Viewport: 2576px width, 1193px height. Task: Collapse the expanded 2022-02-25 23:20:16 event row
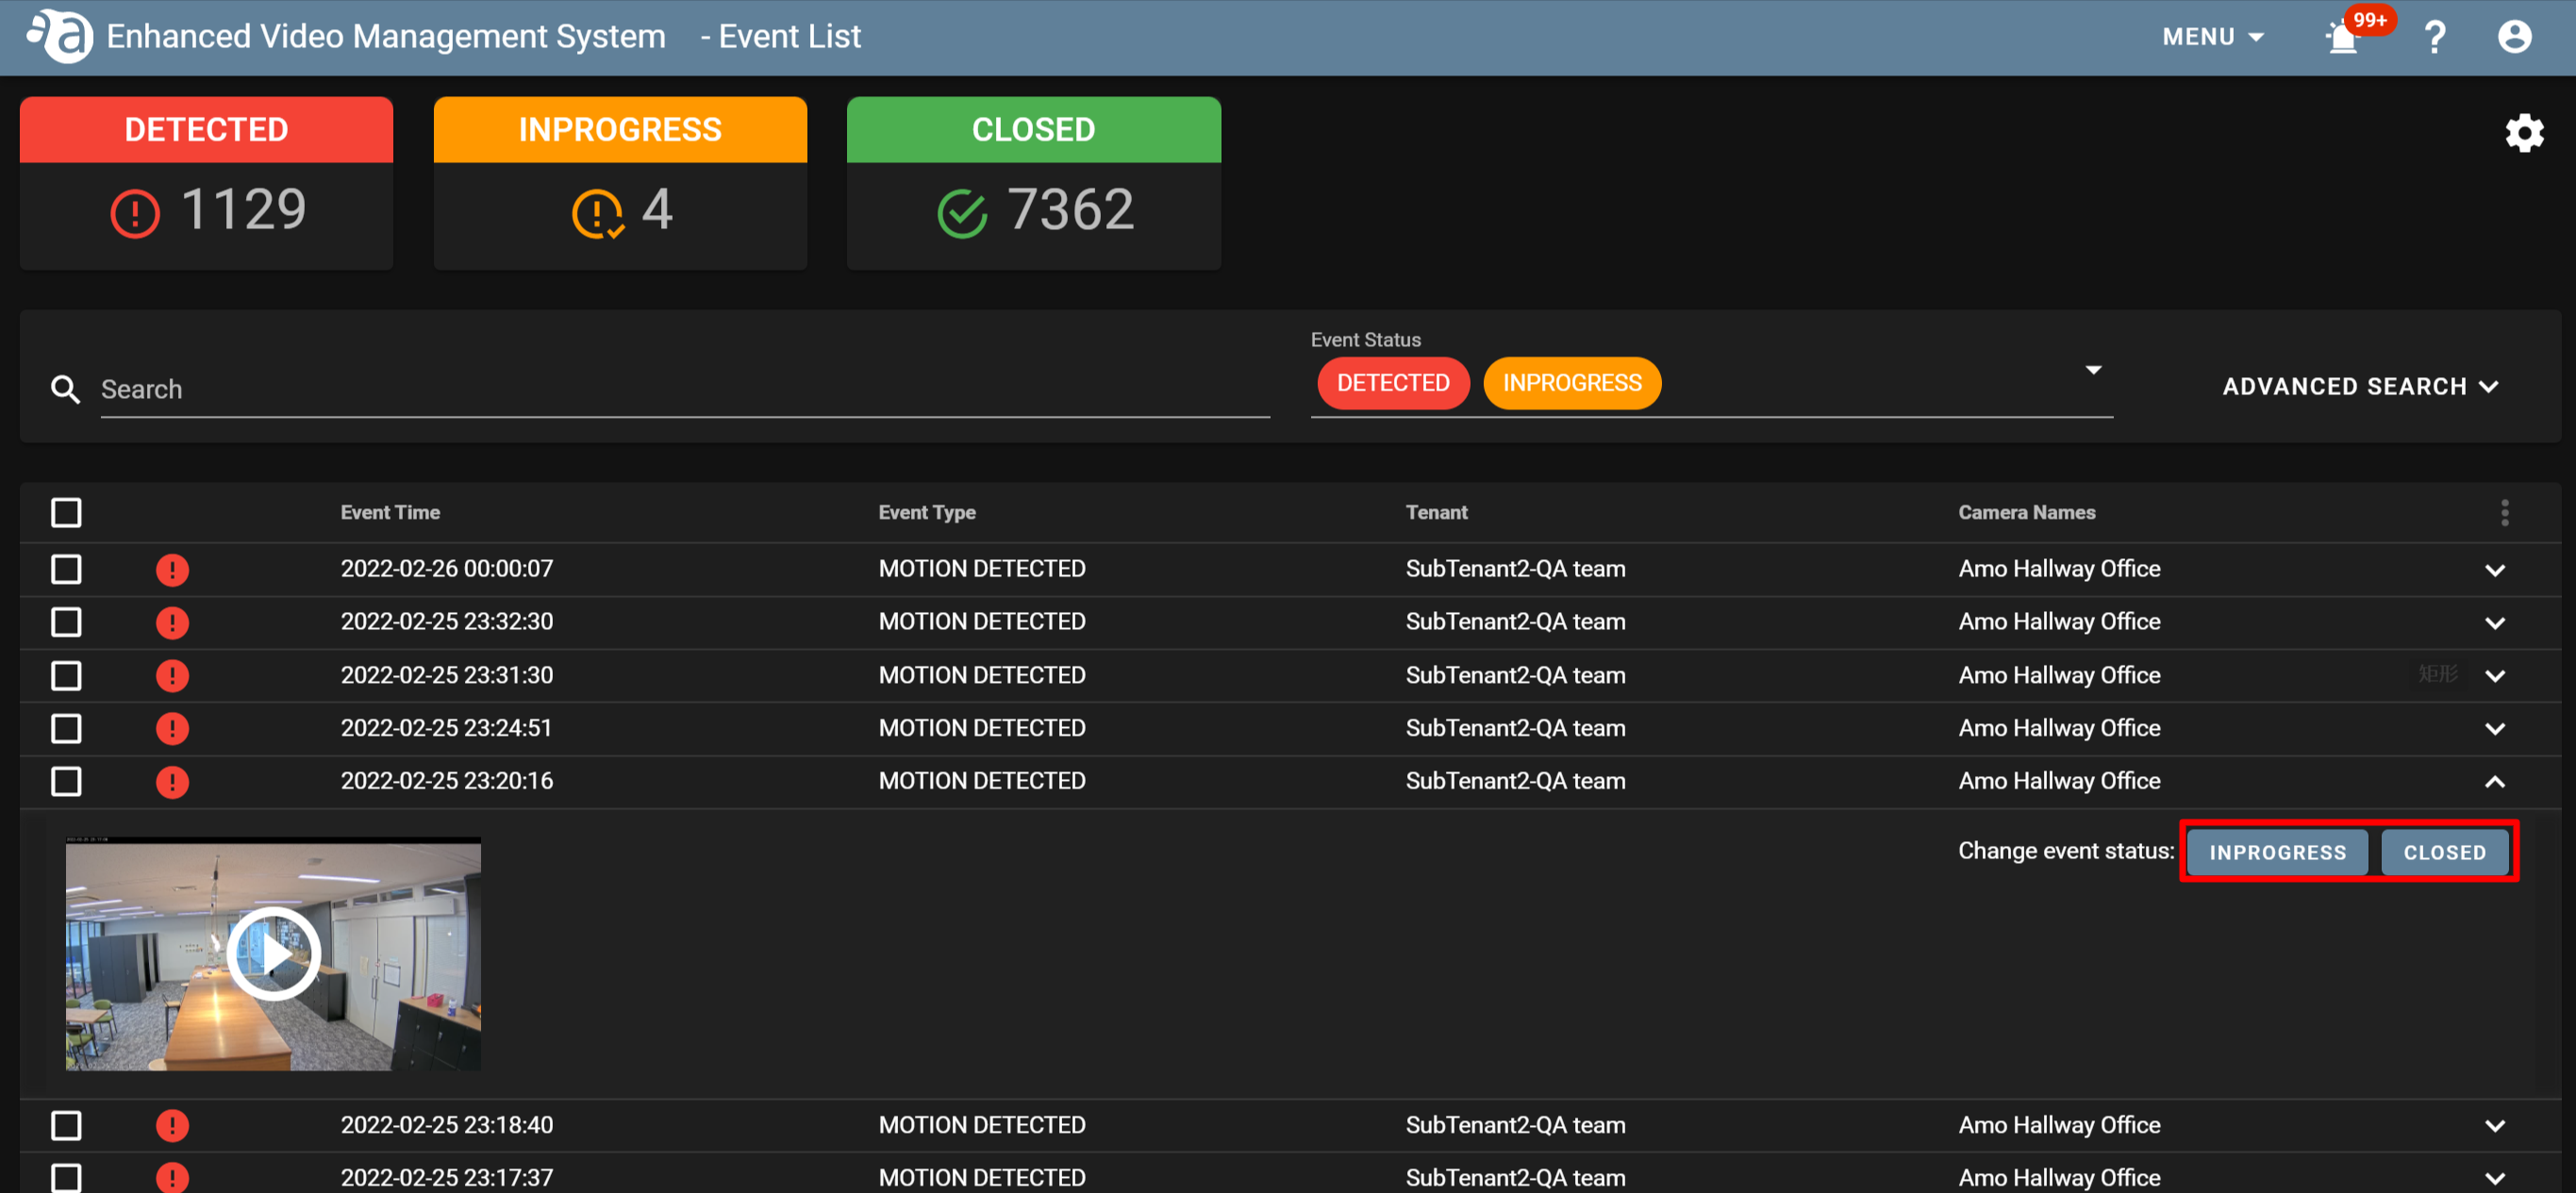pos(2494,782)
